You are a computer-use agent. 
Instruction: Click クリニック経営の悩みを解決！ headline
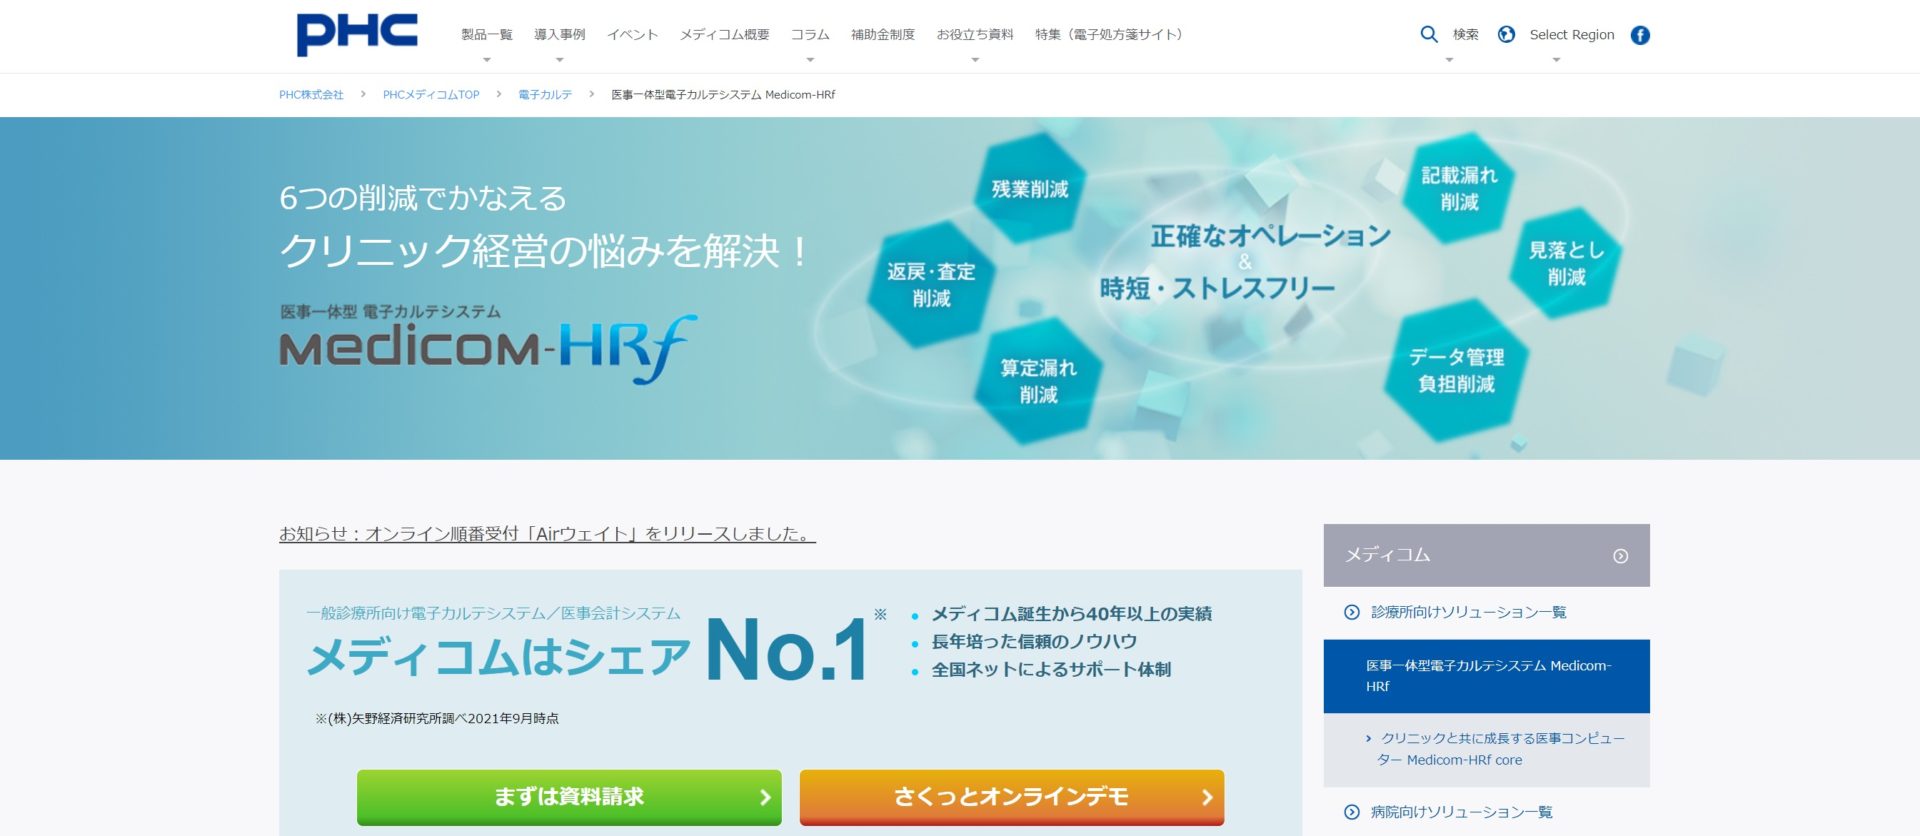coord(546,251)
